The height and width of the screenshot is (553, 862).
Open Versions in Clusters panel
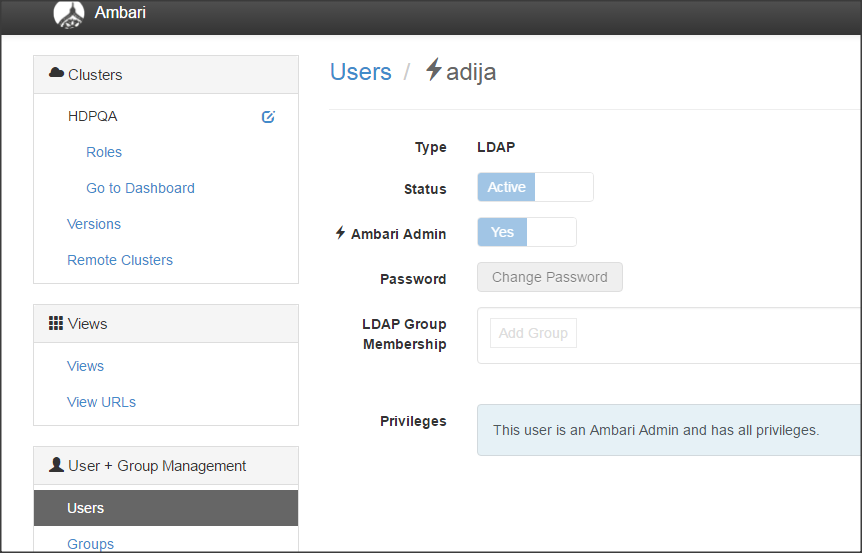tap(94, 224)
